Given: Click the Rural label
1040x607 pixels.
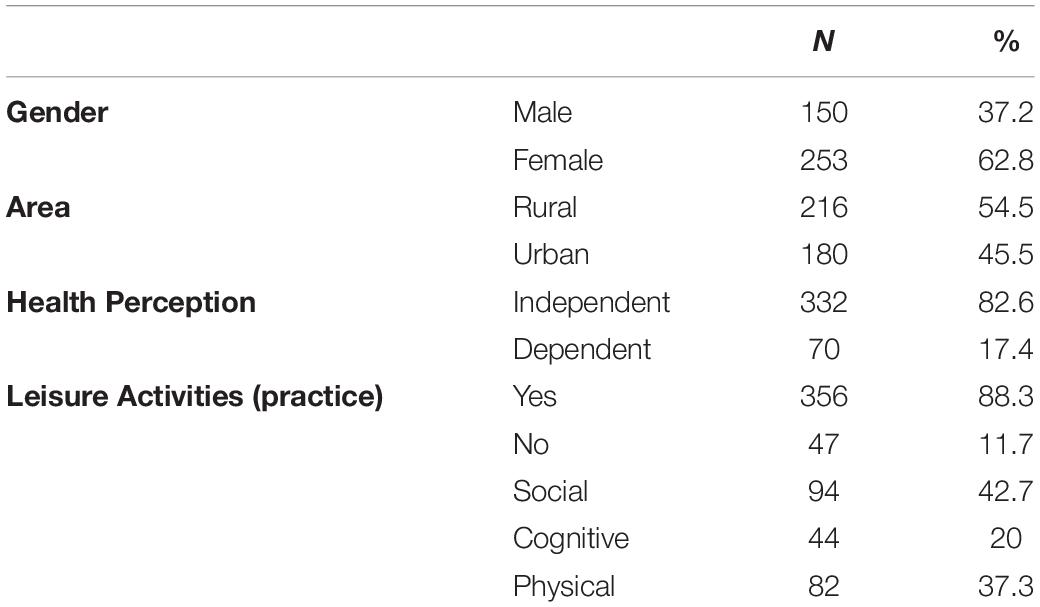Looking at the screenshot, I should pyautogui.click(x=545, y=207).
